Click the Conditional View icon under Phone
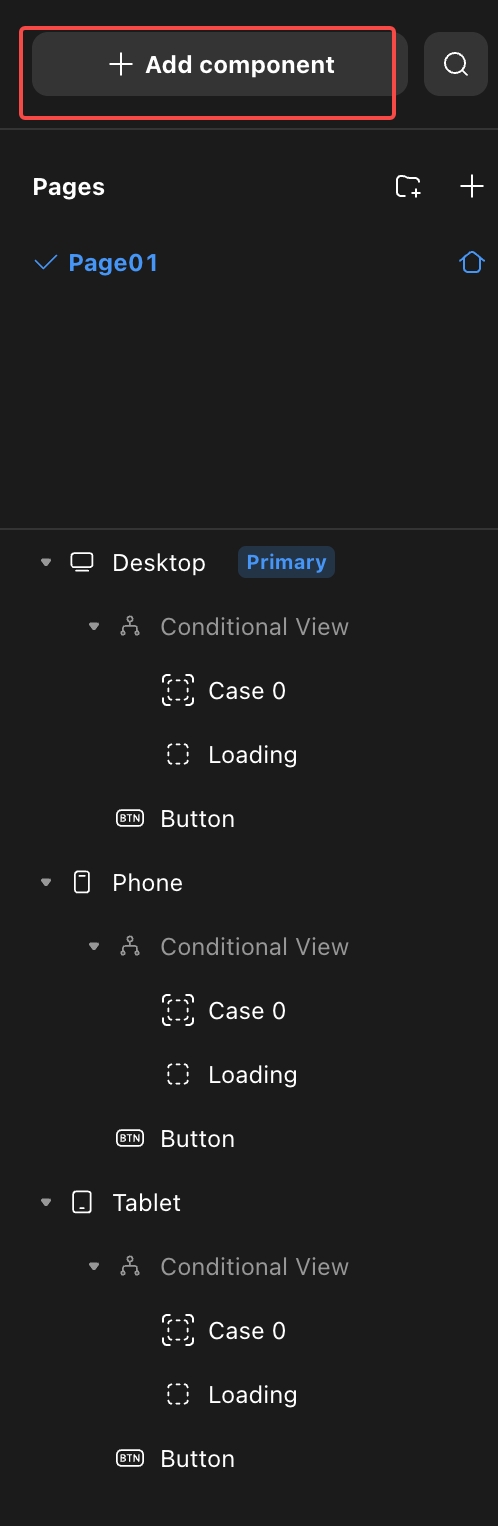The image size is (498, 1526). (130, 946)
